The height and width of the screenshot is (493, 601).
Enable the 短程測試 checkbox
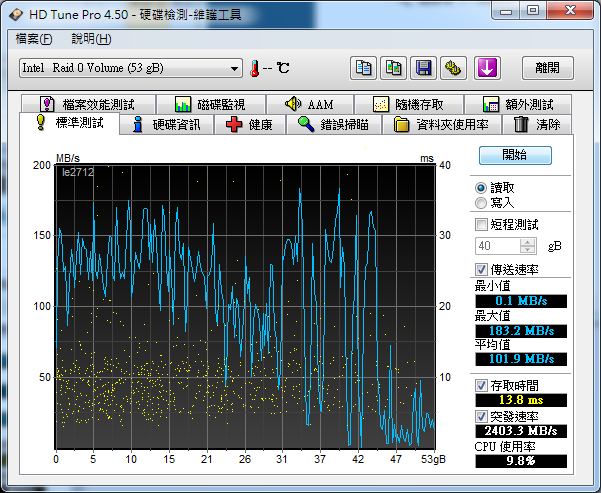coord(482,224)
